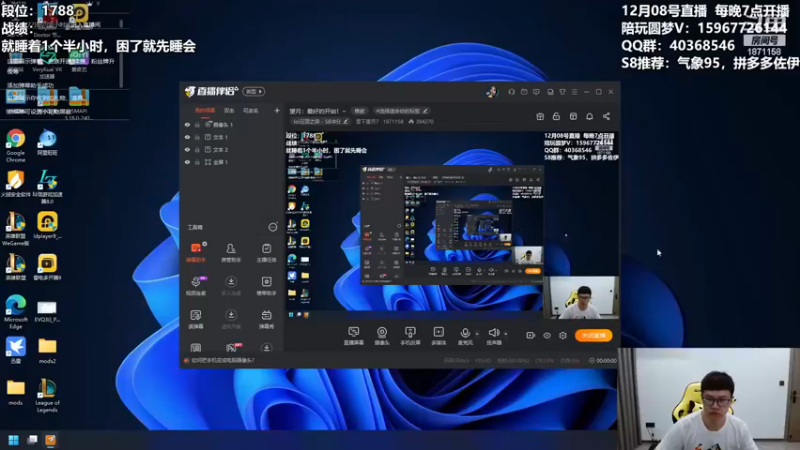Image resolution: width=800 pixels, height=450 pixels.
Task: Open League of Legends desktop shortcut
Action: click(47, 395)
